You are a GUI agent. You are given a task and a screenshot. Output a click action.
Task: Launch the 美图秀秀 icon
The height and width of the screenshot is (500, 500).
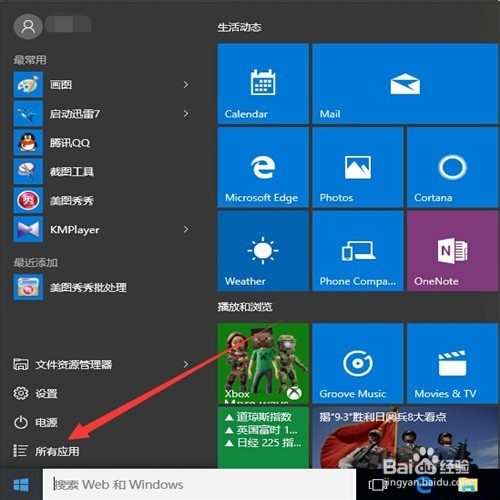pos(28,200)
